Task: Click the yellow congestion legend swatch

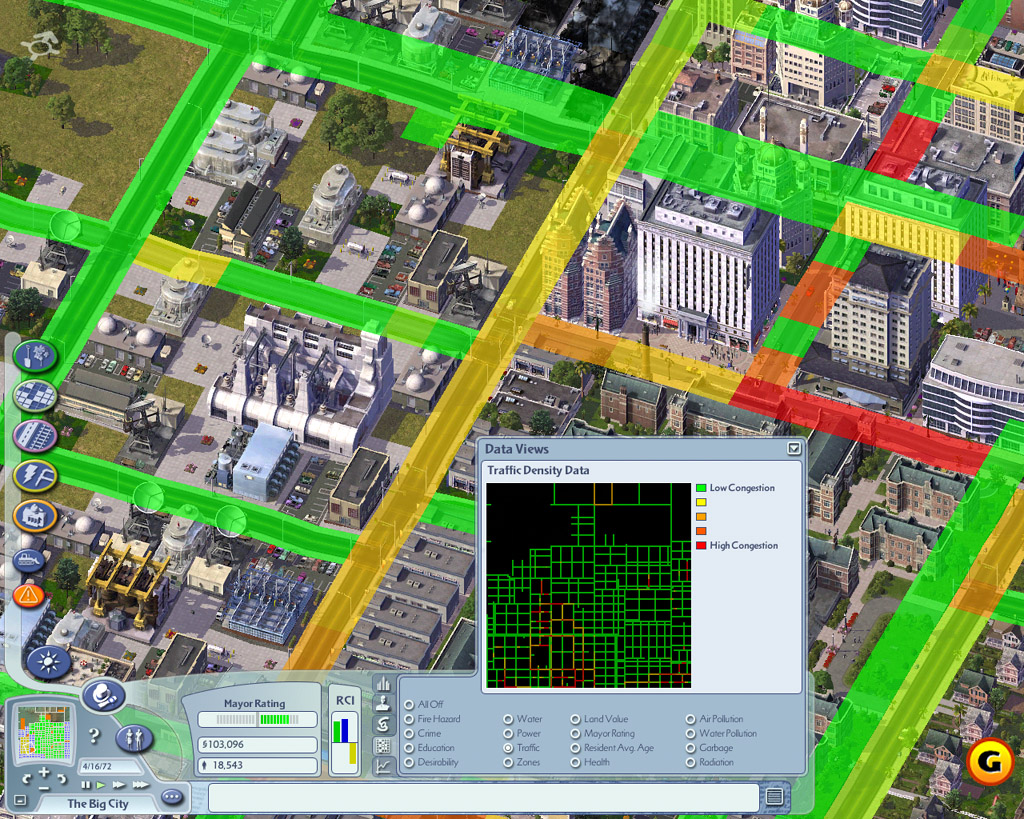Action: (x=701, y=502)
